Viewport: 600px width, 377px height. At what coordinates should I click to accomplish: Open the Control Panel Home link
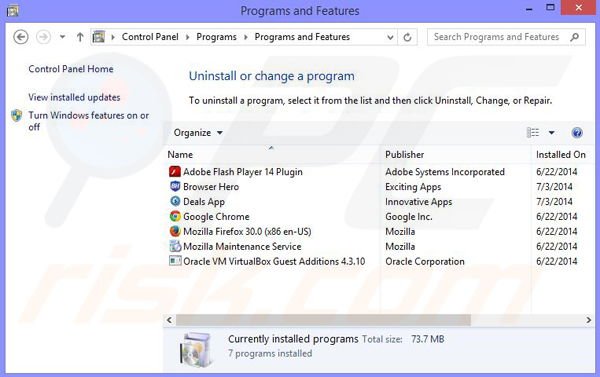coord(71,69)
